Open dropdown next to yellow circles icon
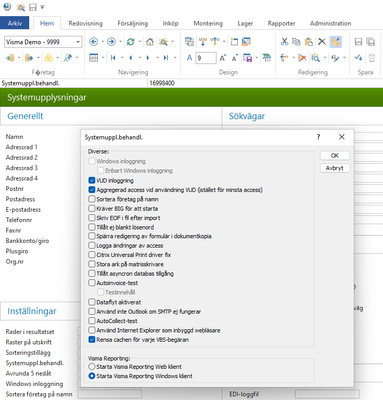383x400 pixels. [x=58, y=58]
